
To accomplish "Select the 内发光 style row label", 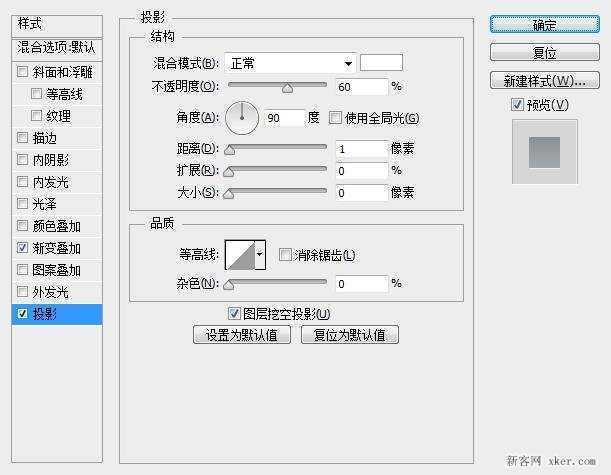I will (x=51, y=182).
